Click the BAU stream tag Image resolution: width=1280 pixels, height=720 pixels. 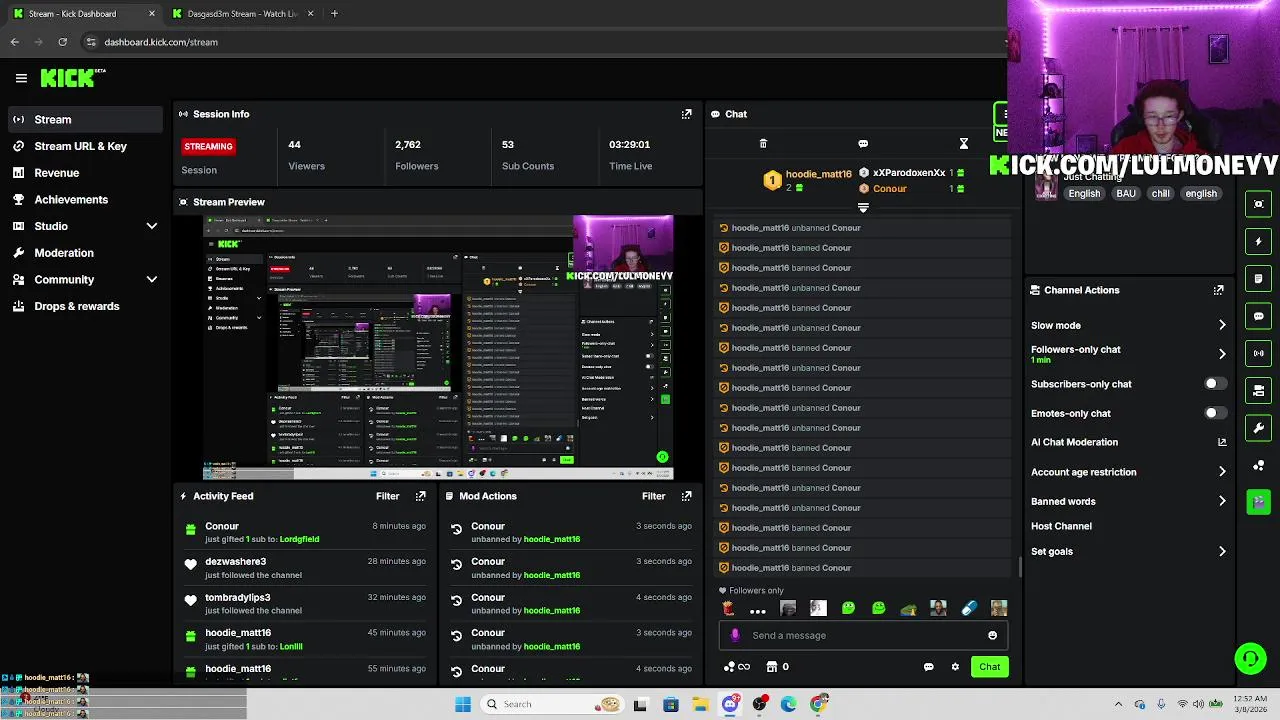pos(1126,193)
